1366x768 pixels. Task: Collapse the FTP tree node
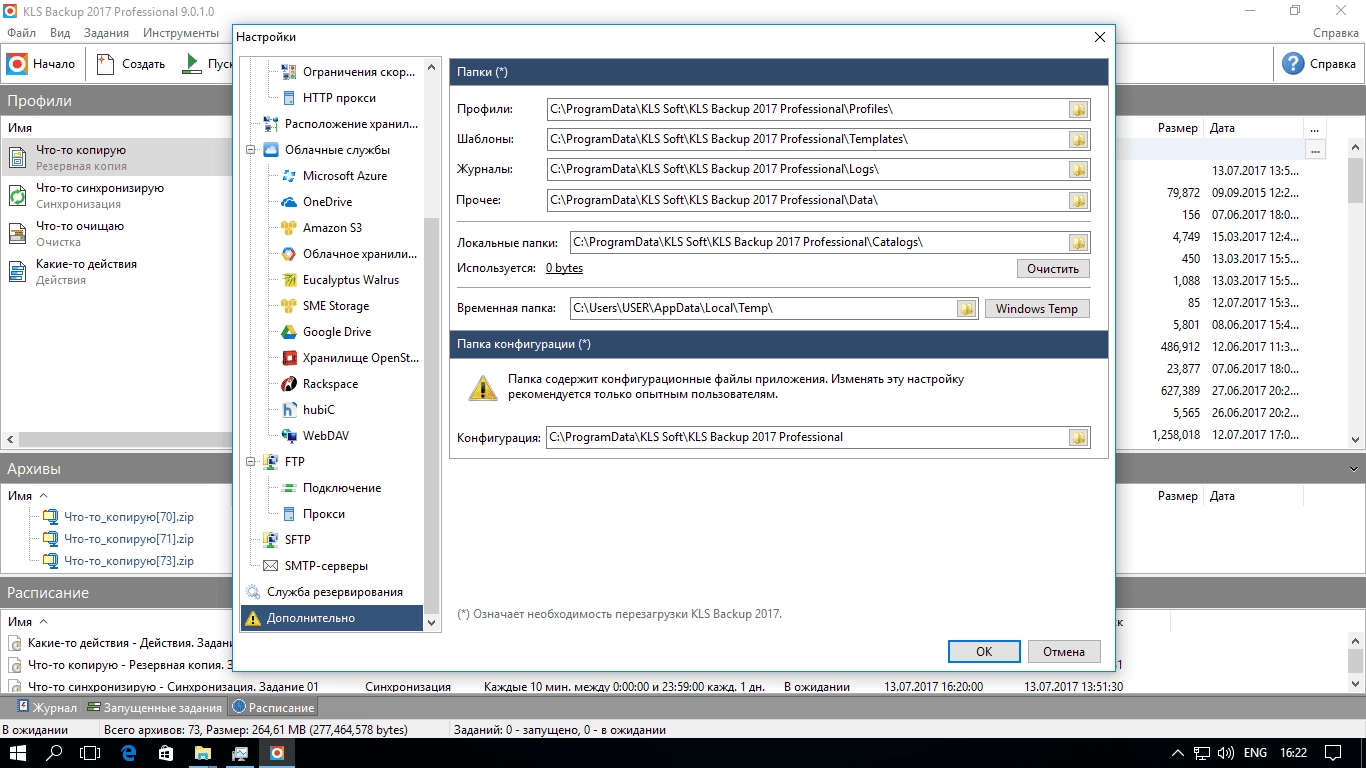250,462
